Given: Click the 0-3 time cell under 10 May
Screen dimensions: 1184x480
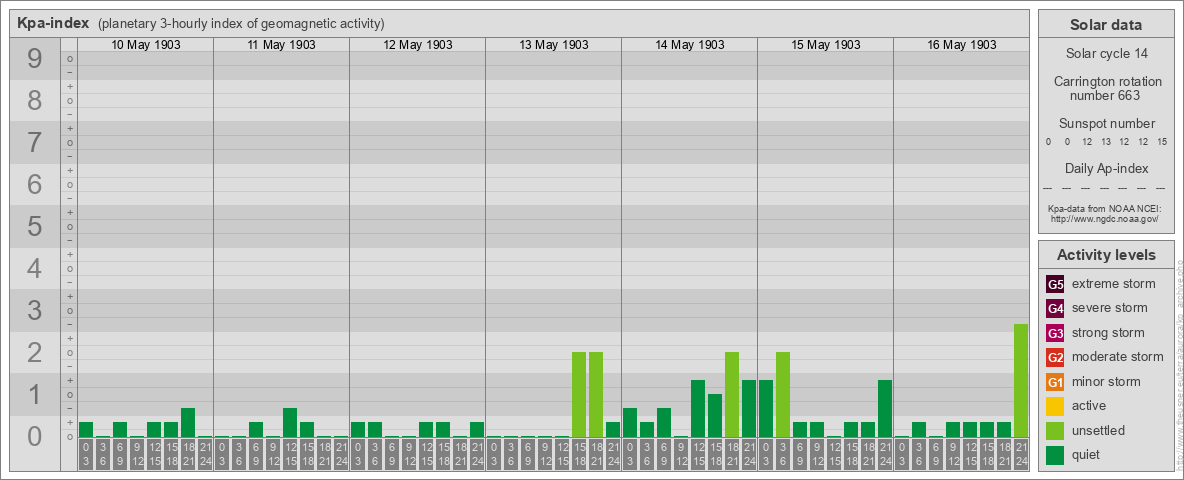Looking at the screenshot, I should pos(86,454).
